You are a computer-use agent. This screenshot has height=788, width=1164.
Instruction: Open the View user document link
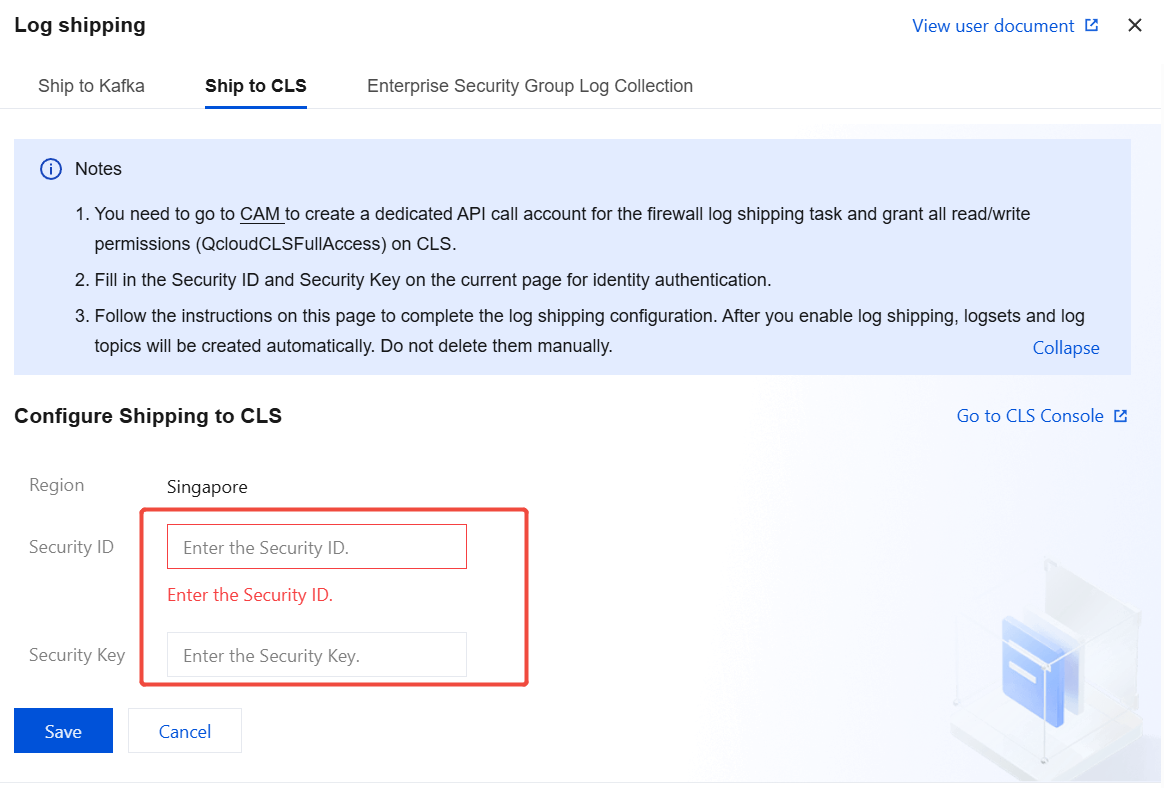(x=992, y=26)
